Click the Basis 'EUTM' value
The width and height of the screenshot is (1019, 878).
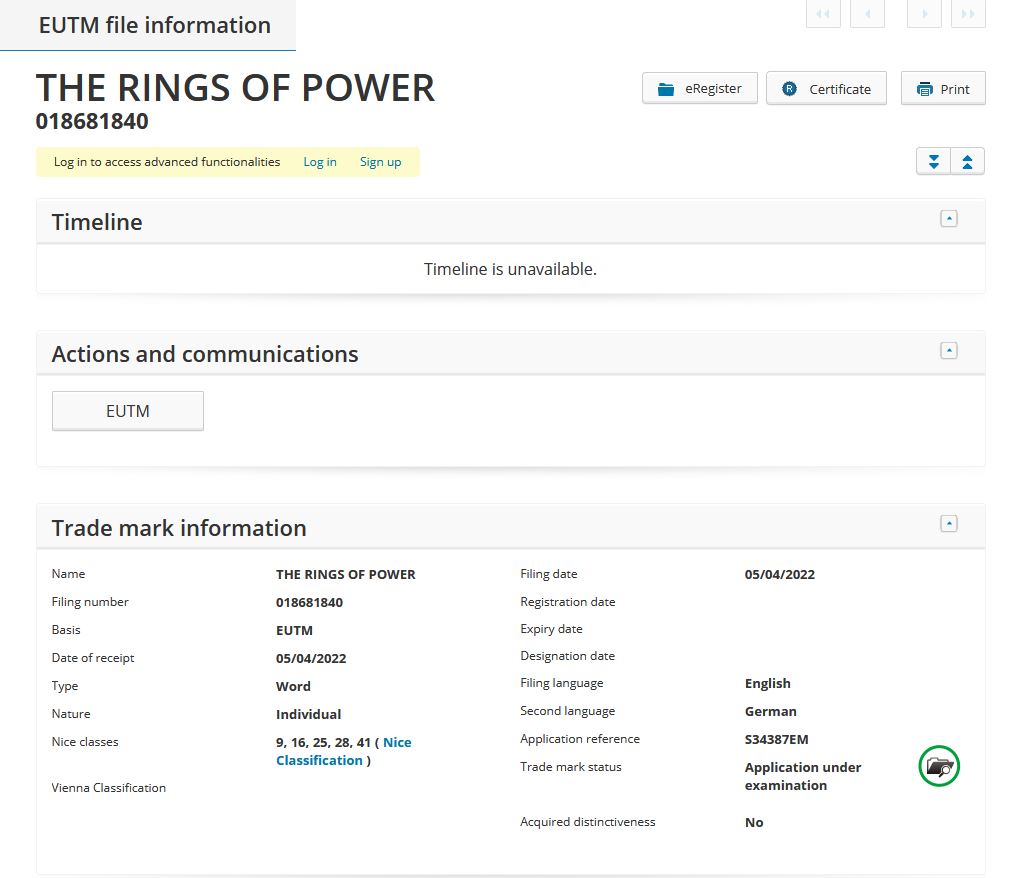294,630
